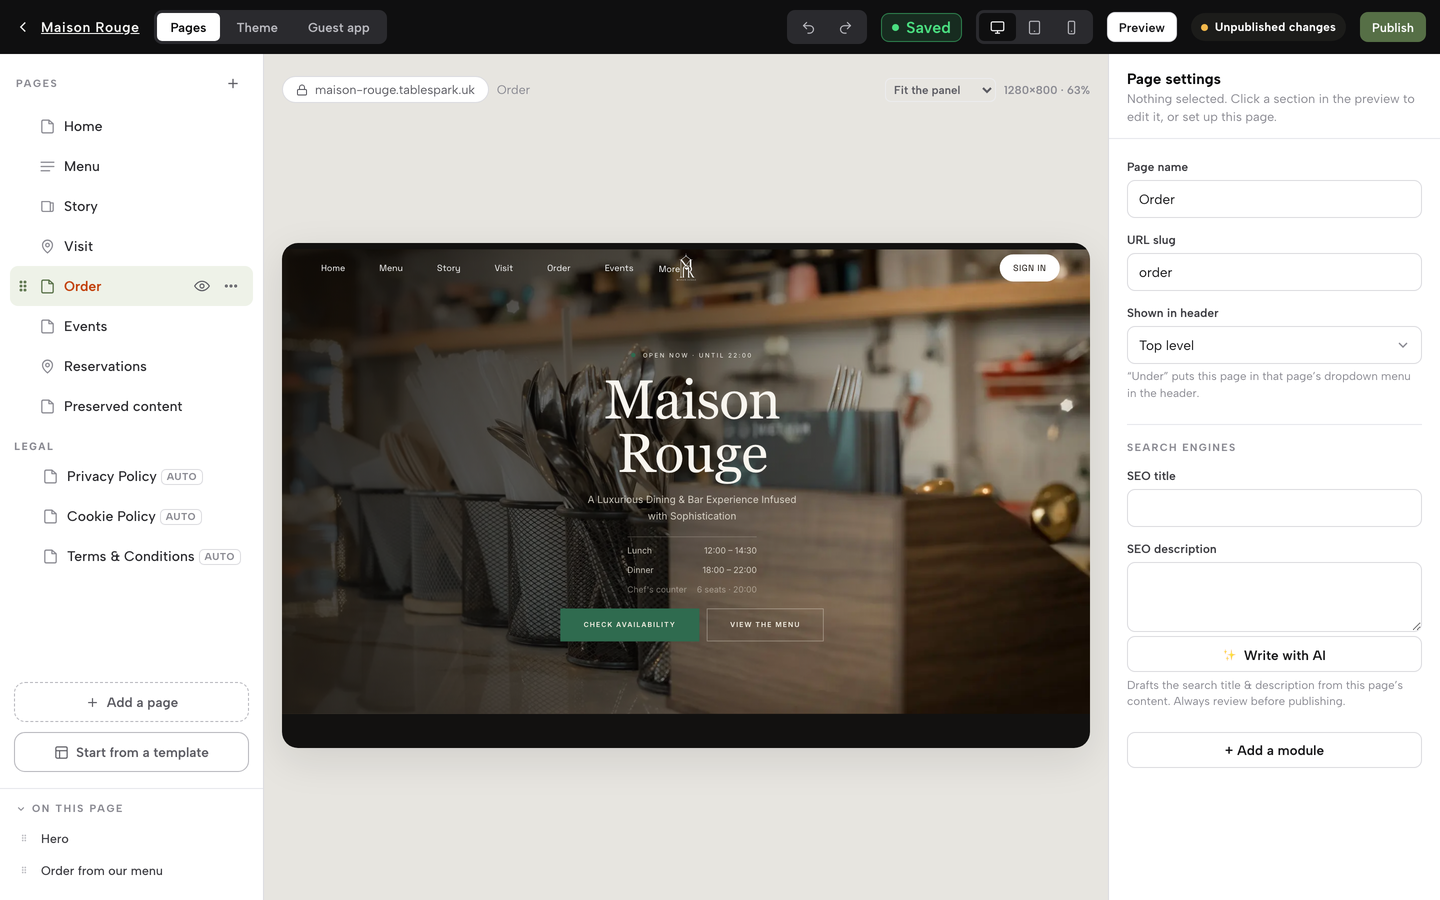This screenshot has width=1440, height=900.
Task: Click the back arrow beside Maison Rouge
Action: click(x=23, y=27)
